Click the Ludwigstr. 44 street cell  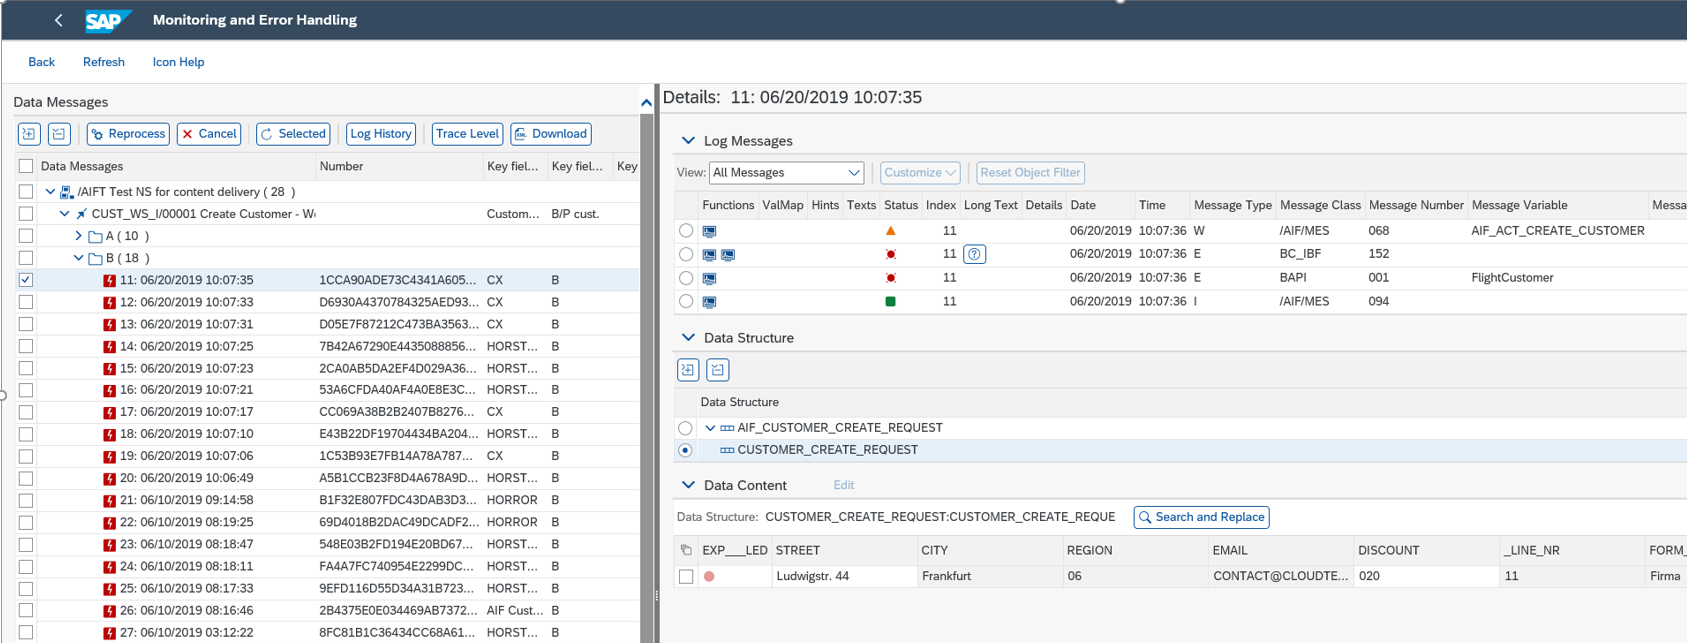tap(812, 577)
